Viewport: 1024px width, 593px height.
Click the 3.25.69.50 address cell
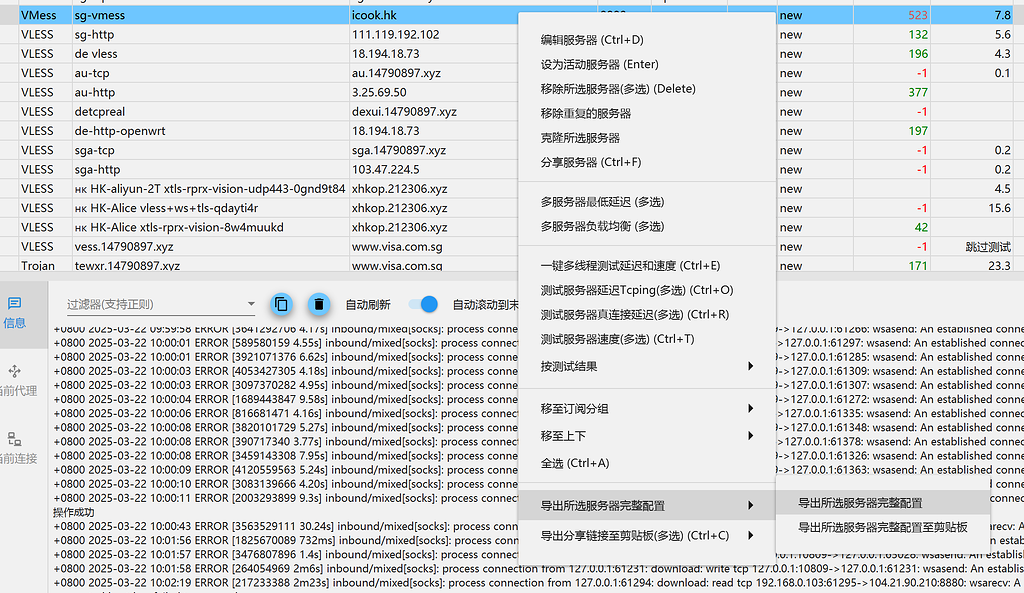(x=434, y=92)
